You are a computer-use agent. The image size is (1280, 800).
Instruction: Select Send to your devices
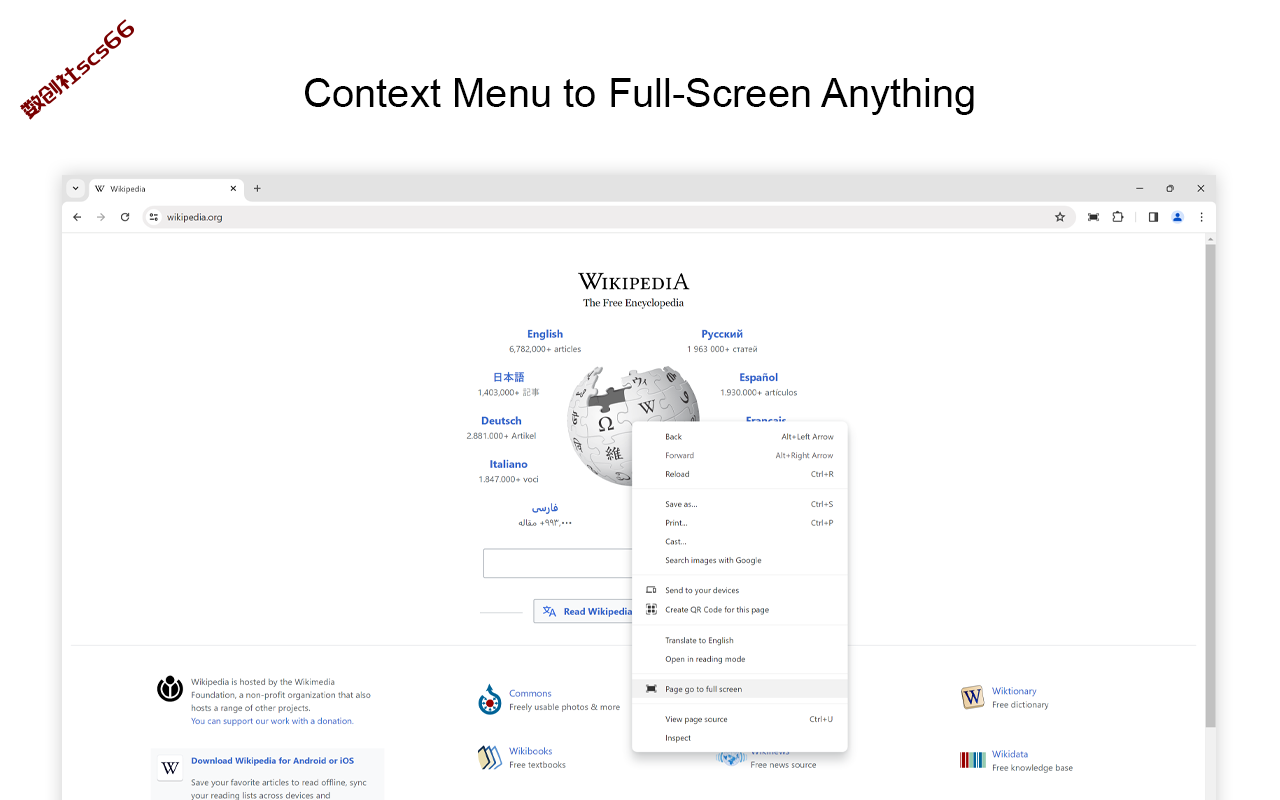(740, 590)
